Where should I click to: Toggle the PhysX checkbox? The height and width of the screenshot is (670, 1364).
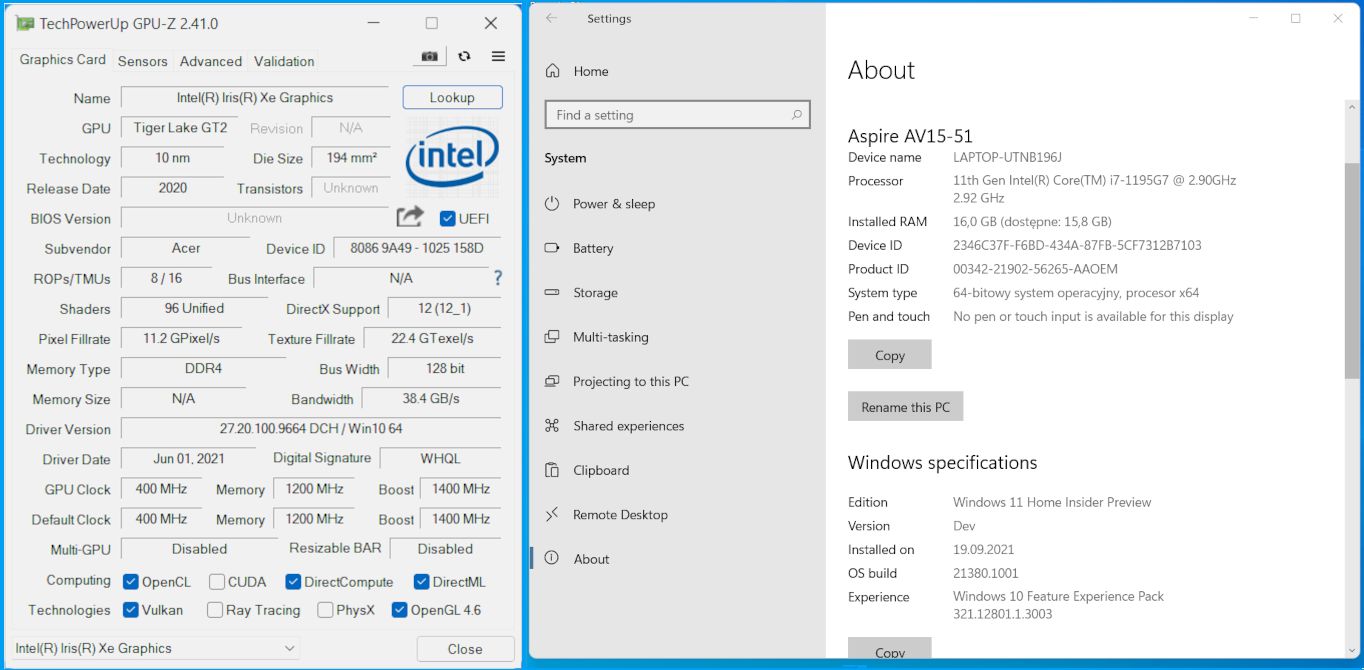coord(325,609)
